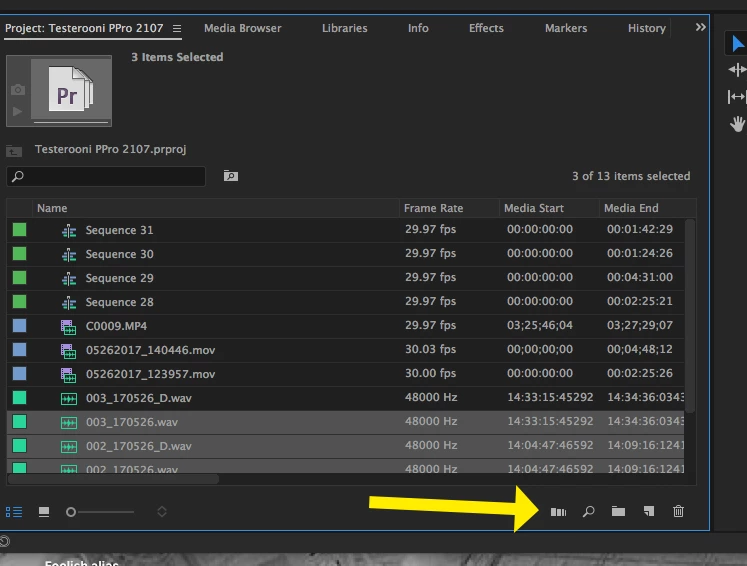Switch to Icon View
The image size is (747, 566).
pos(44,512)
